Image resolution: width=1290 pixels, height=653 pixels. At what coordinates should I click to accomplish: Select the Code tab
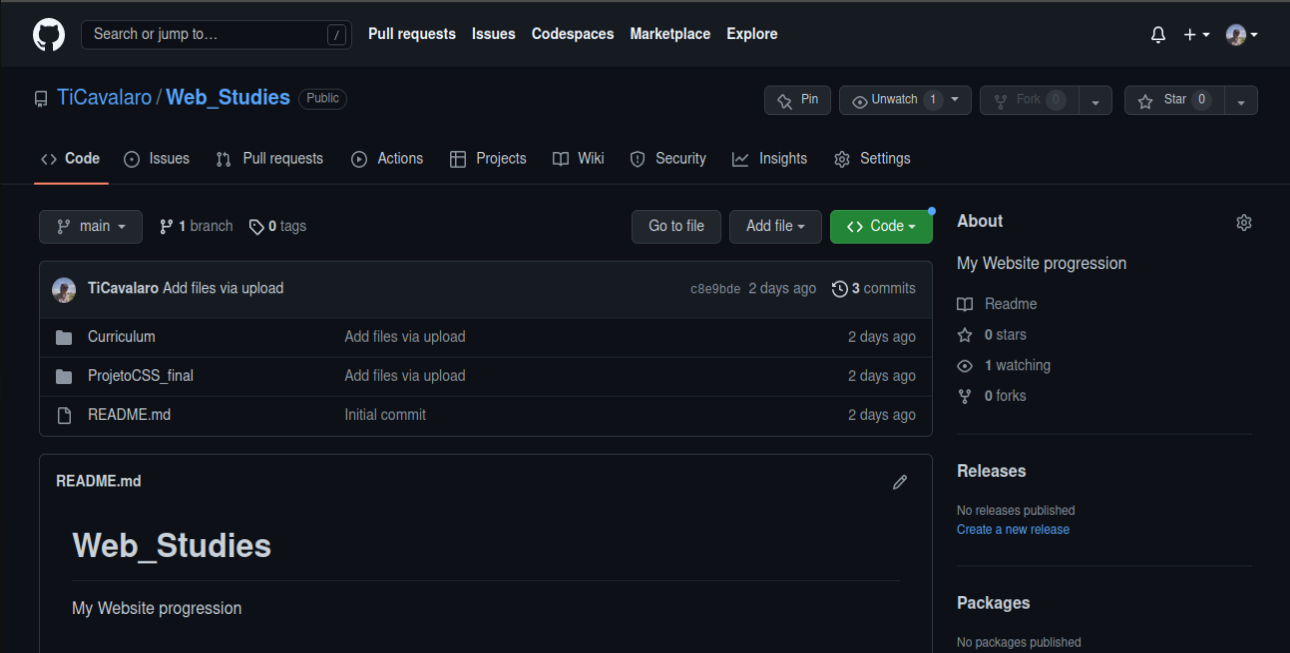[70, 159]
